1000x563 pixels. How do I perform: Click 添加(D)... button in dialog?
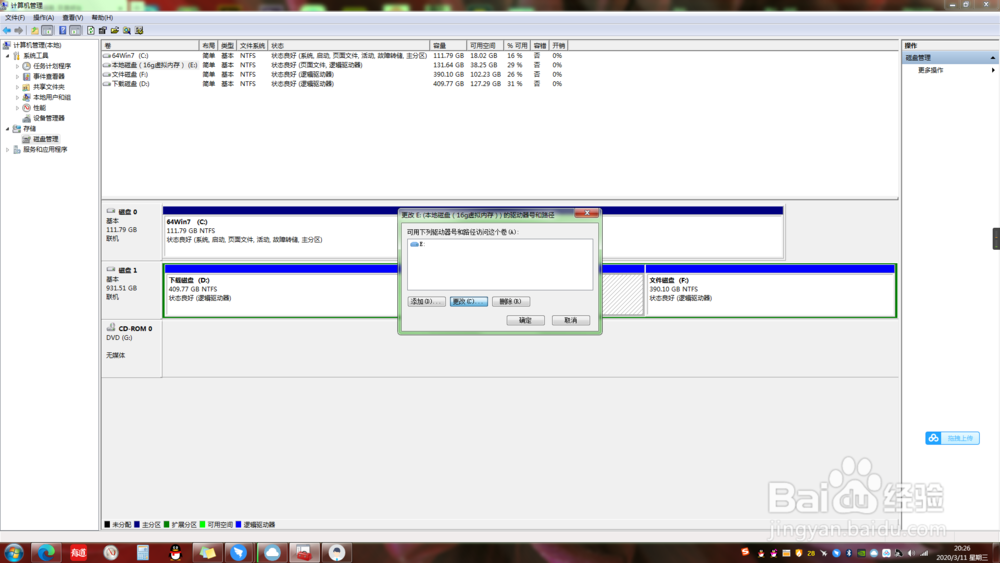426,302
